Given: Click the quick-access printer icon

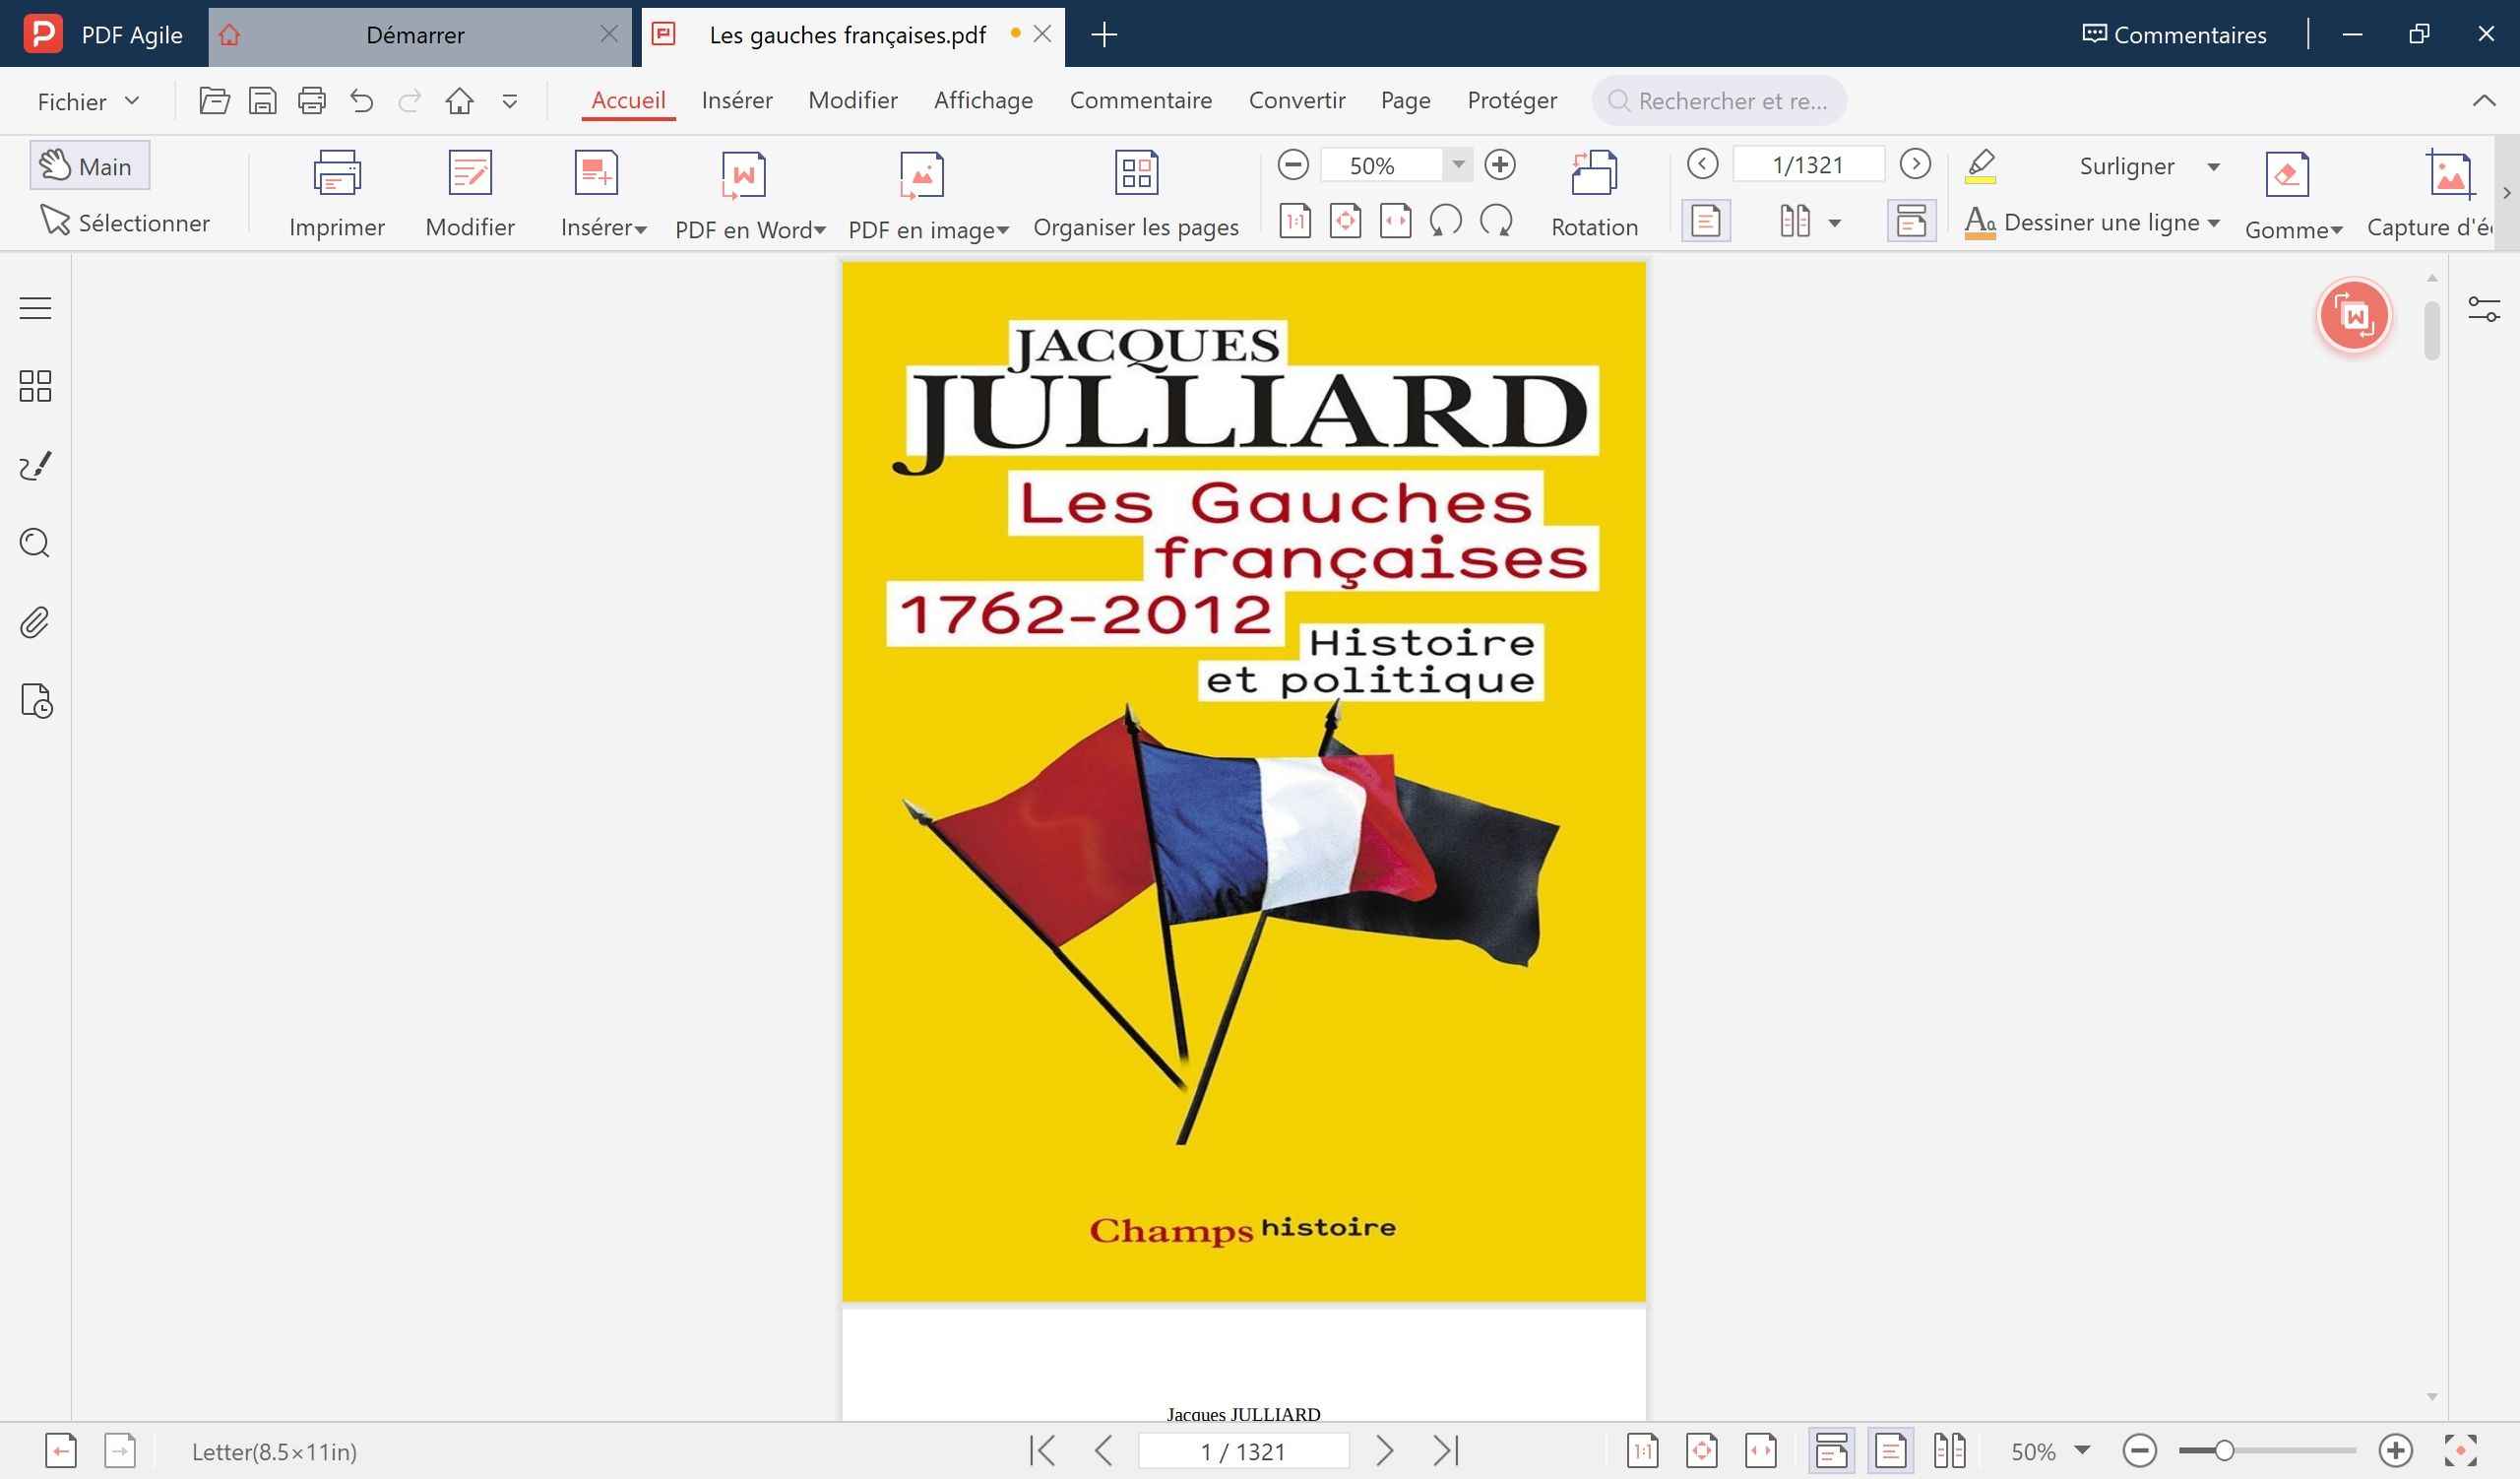Looking at the screenshot, I should point(312,101).
